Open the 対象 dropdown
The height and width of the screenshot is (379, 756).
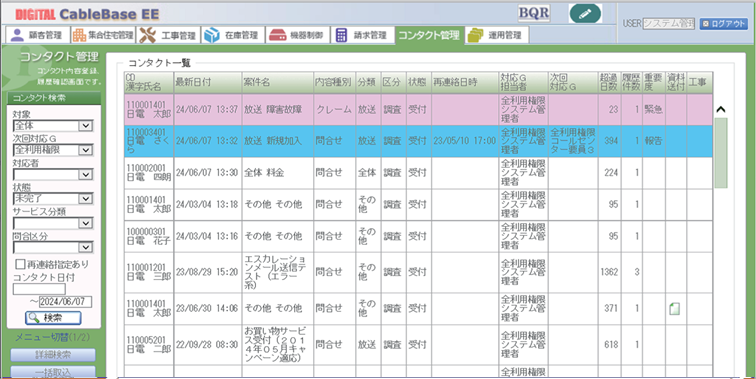click(x=53, y=126)
